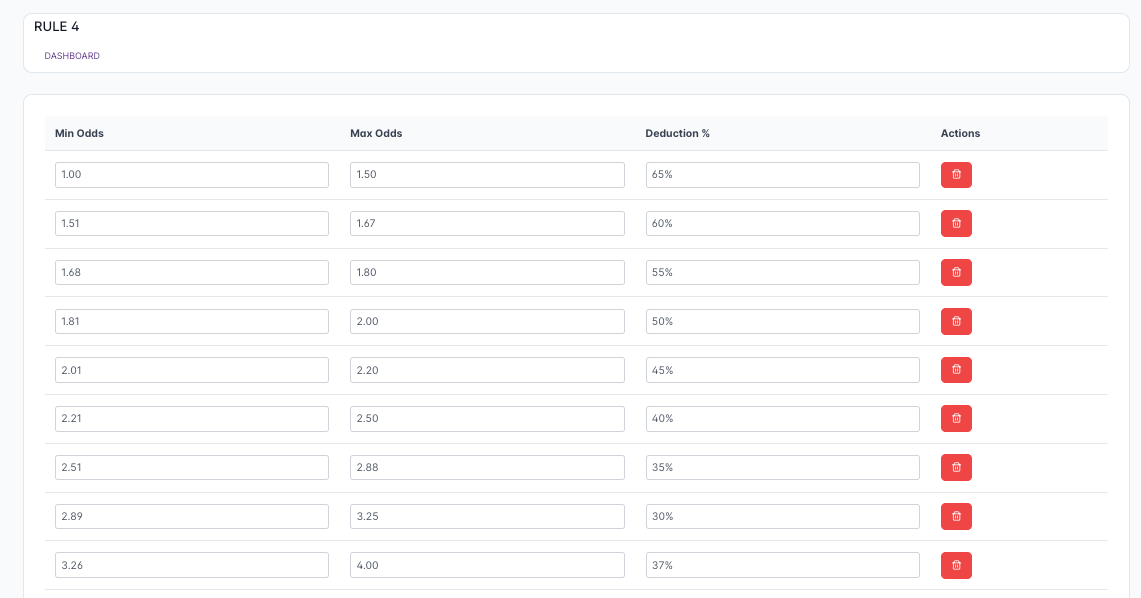Click the Min Odds column header
1141x598 pixels.
tap(79, 133)
